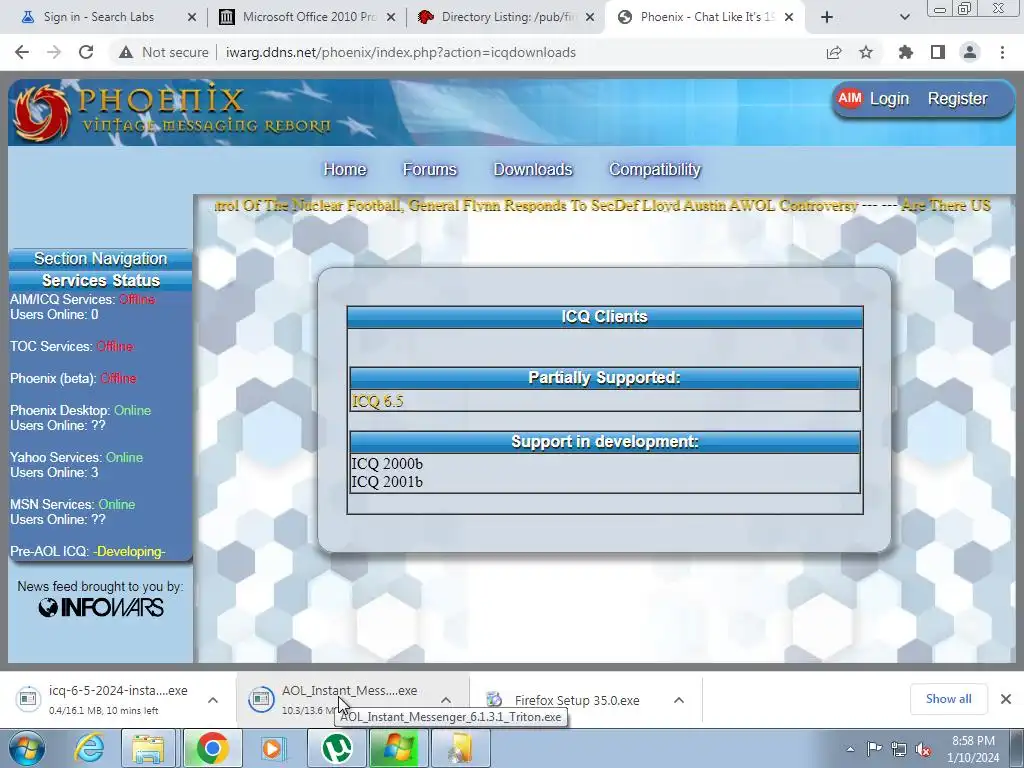Click the Pre-AOL ICQ Developing status
The height and width of the screenshot is (768, 1024).
click(x=129, y=551)
